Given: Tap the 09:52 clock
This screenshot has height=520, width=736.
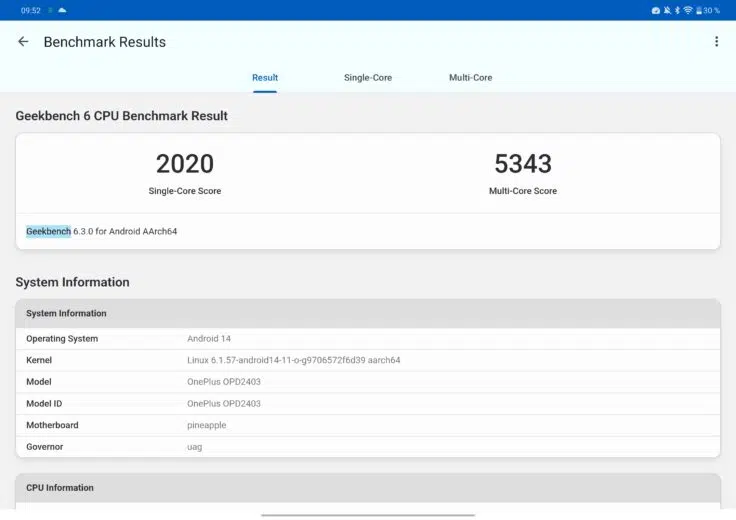Looking at the screenshot, I should coord(31,10).
